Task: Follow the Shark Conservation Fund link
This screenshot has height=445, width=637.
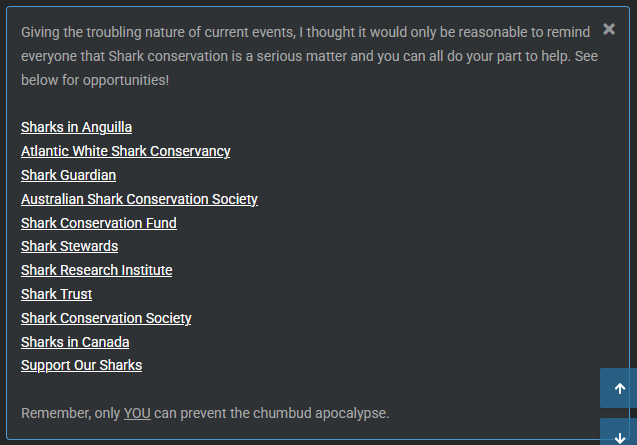Action: [99, 223]
